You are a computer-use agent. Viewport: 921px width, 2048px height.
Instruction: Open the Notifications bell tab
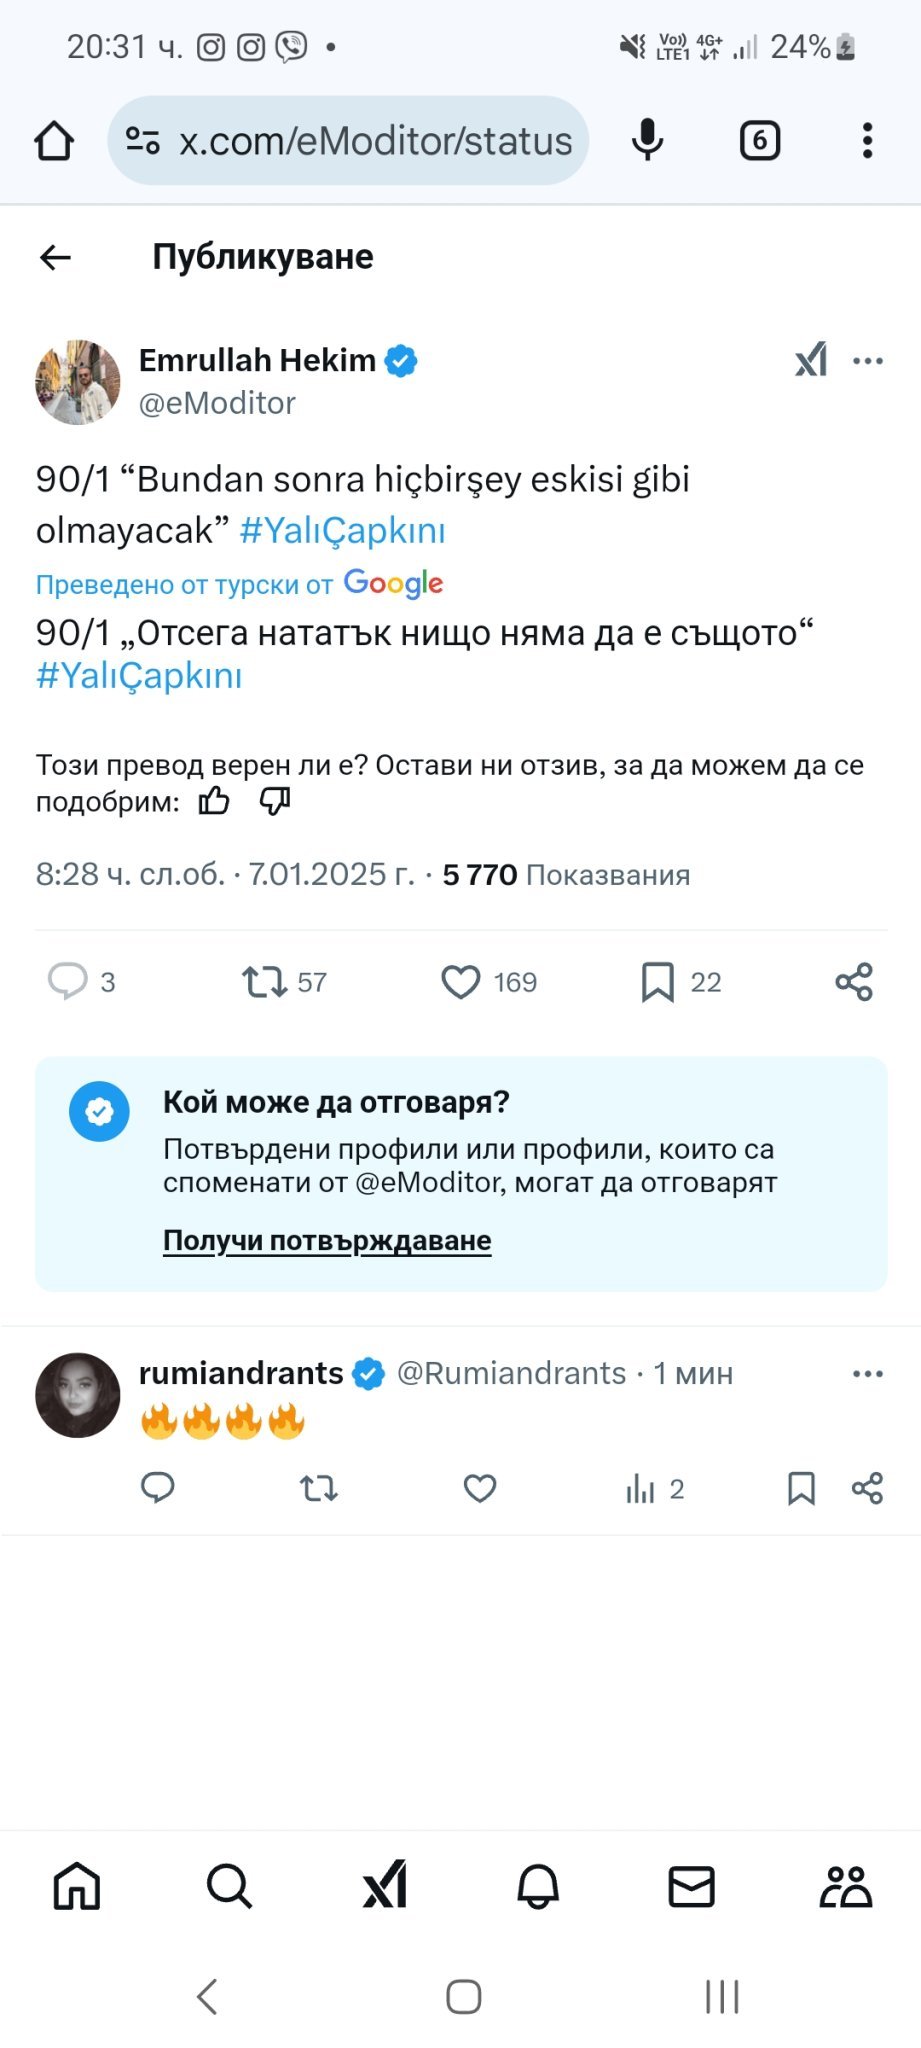[x=537, y=1887]
